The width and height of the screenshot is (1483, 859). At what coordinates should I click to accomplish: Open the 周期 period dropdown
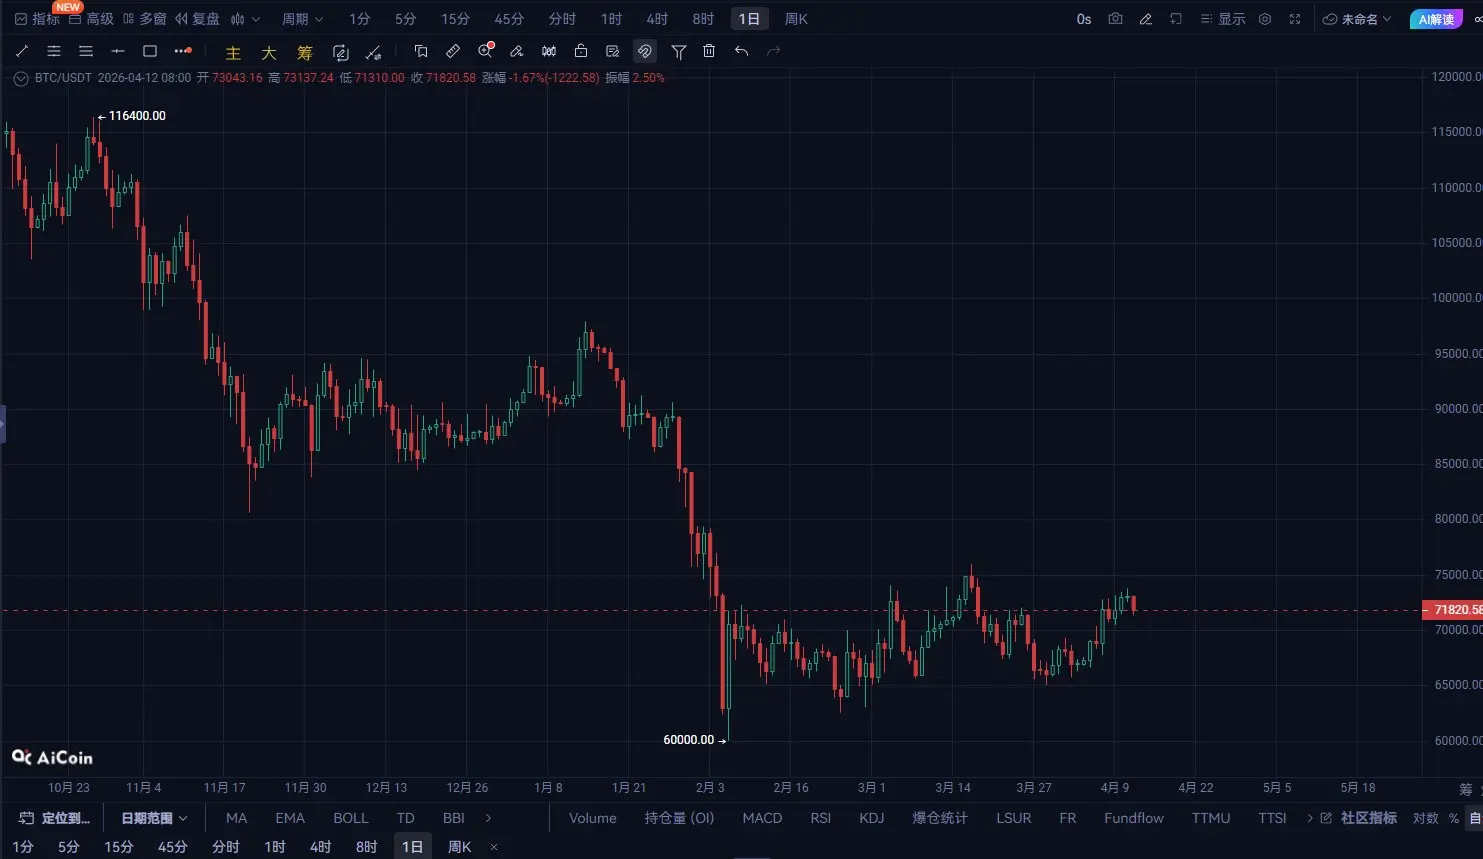click(302, 19)
